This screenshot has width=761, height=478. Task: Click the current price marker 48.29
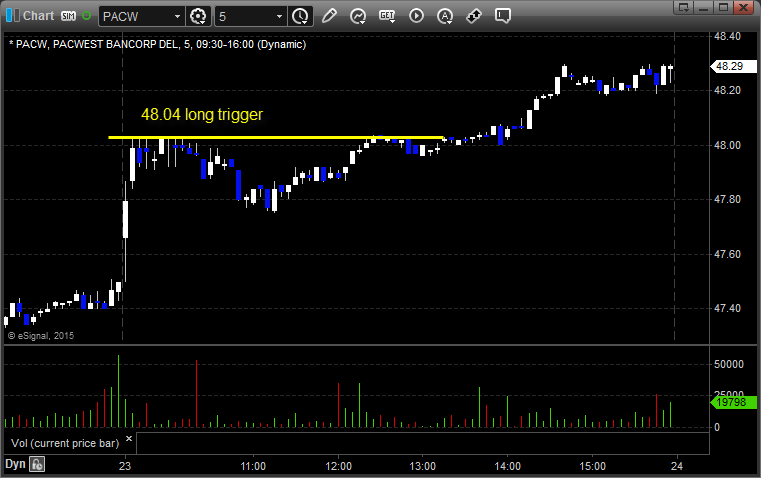point(733,66)
